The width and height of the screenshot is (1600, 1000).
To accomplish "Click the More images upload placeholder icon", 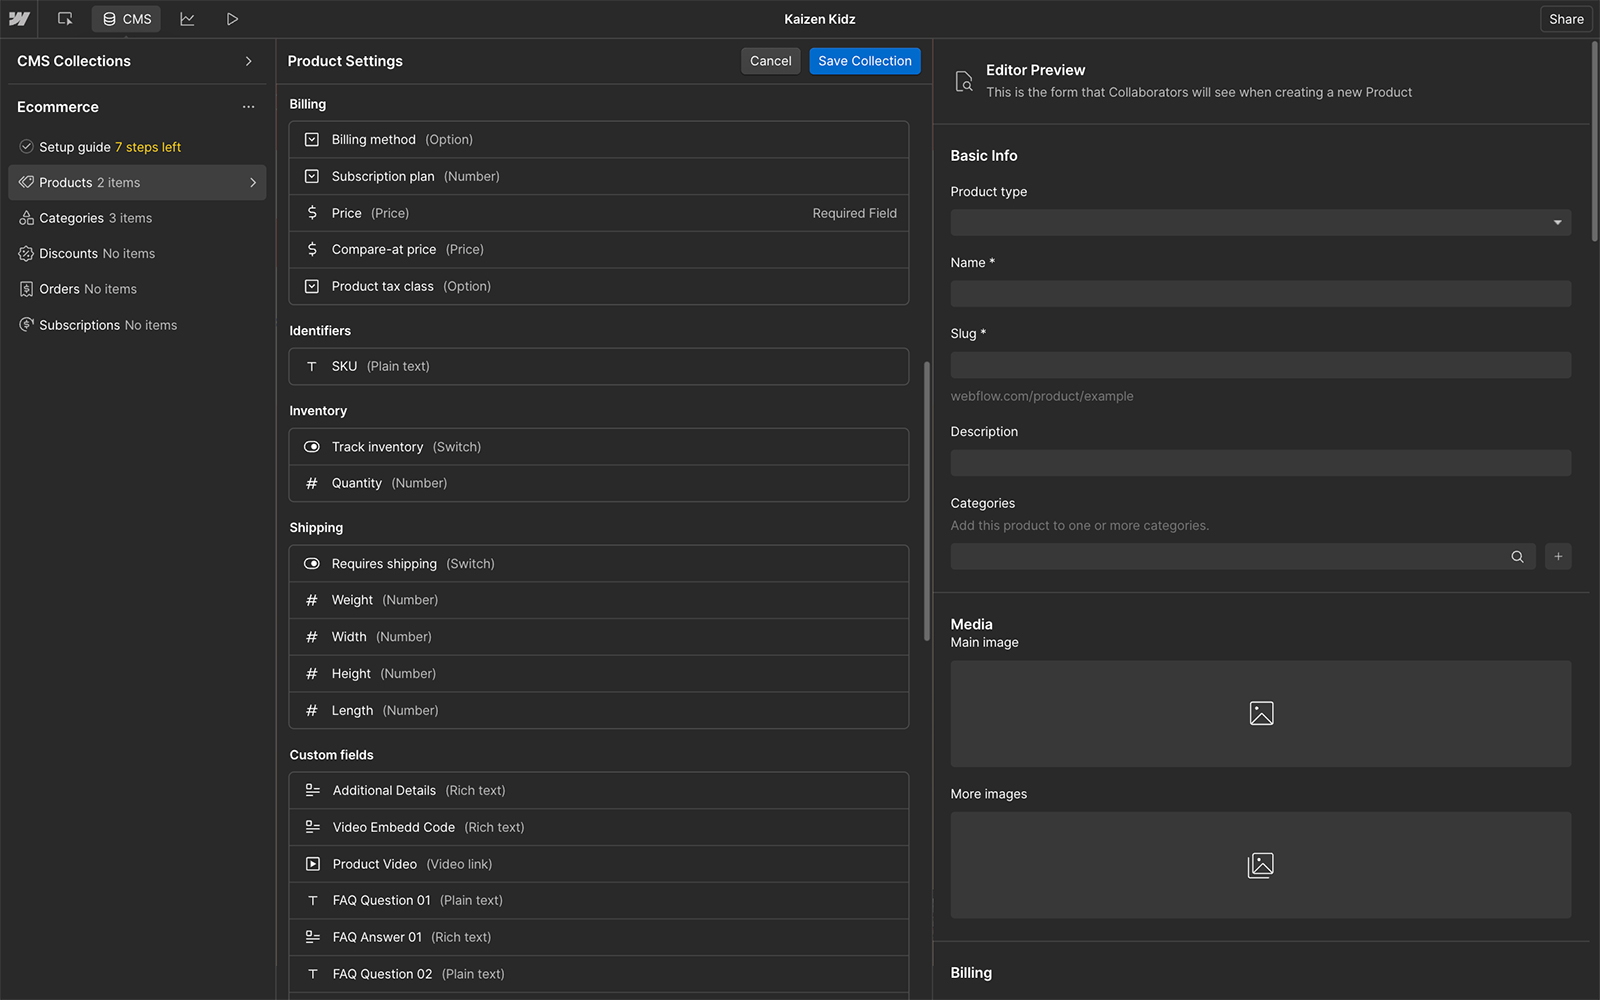I will click(1261, 865).
